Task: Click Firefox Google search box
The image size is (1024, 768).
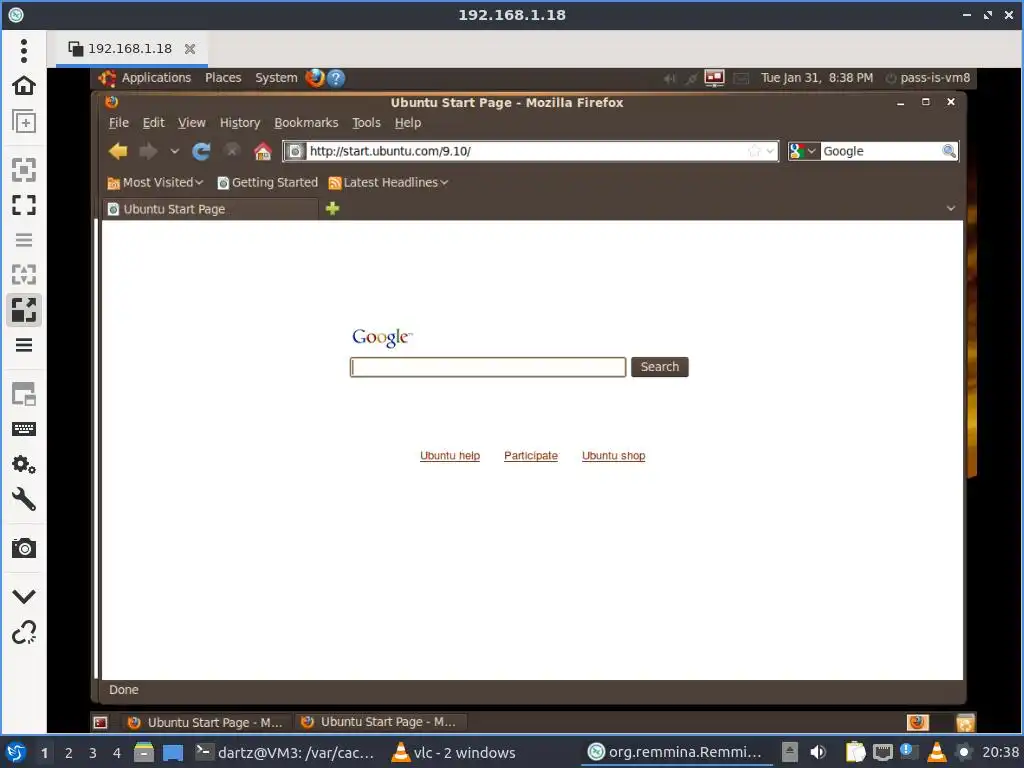Action: 880,152
